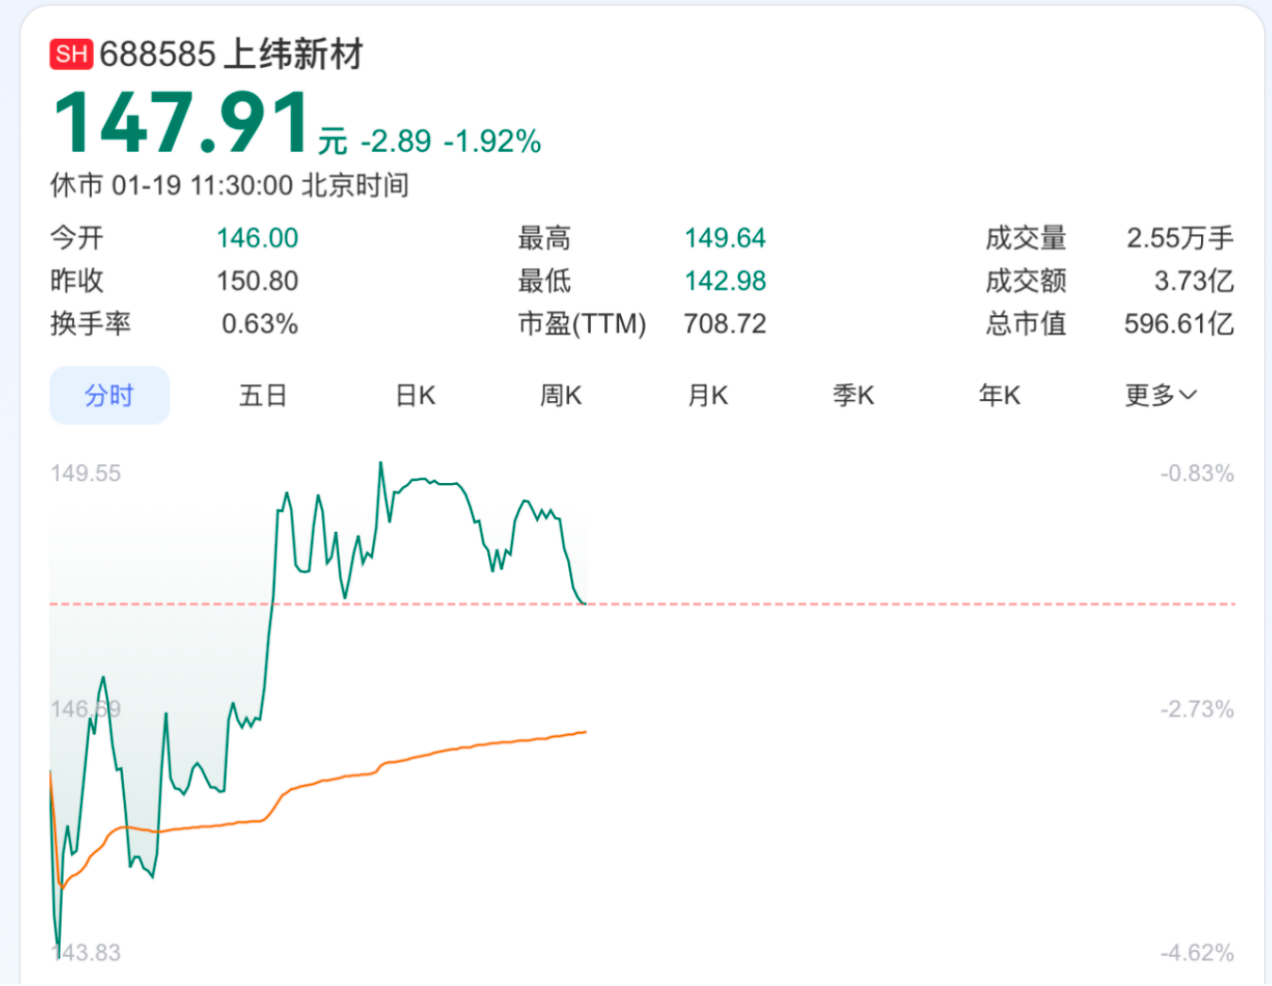1272x986 pixels.
Task: Switch to 季K quarterly candlesticks
Action: coord(853,395)
